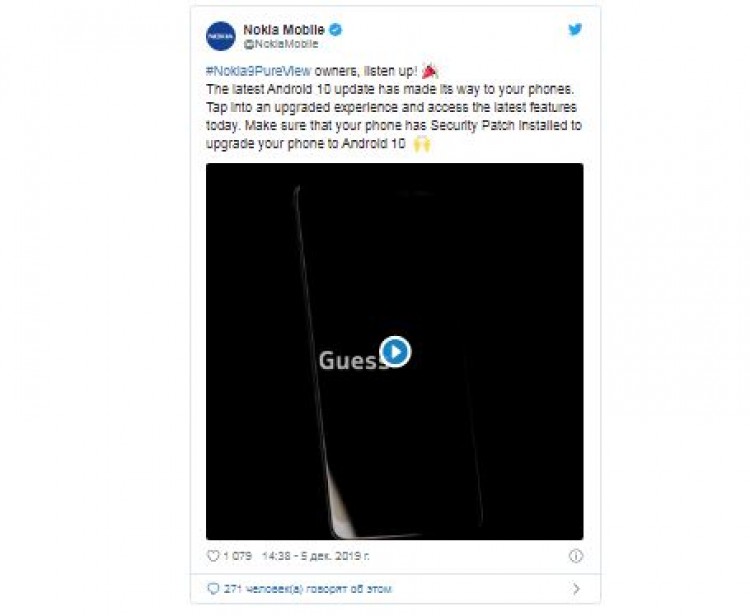
Task: Like the tweet with the heart icon
Action: (213, 556)
